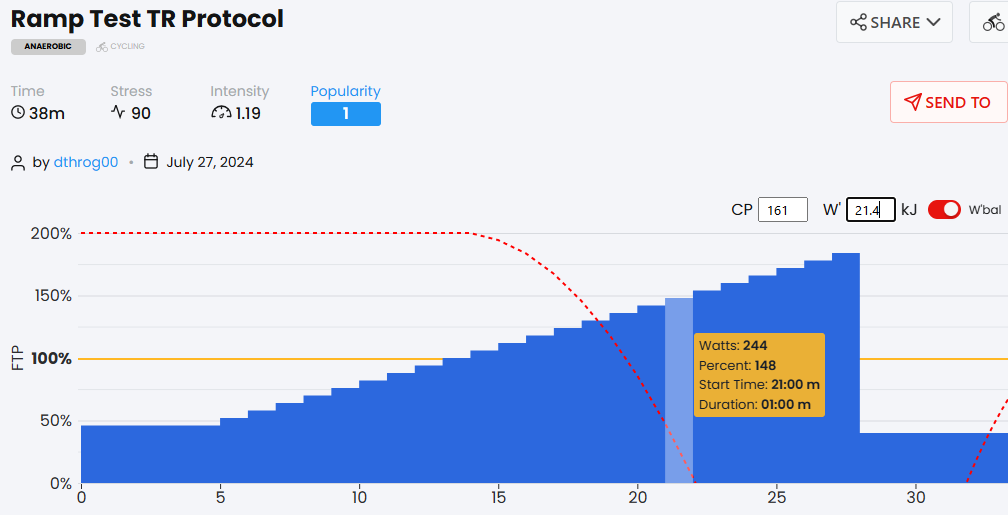Click the clock icon beside 38m
1008x515 pixels.
[x=18, y=113]
